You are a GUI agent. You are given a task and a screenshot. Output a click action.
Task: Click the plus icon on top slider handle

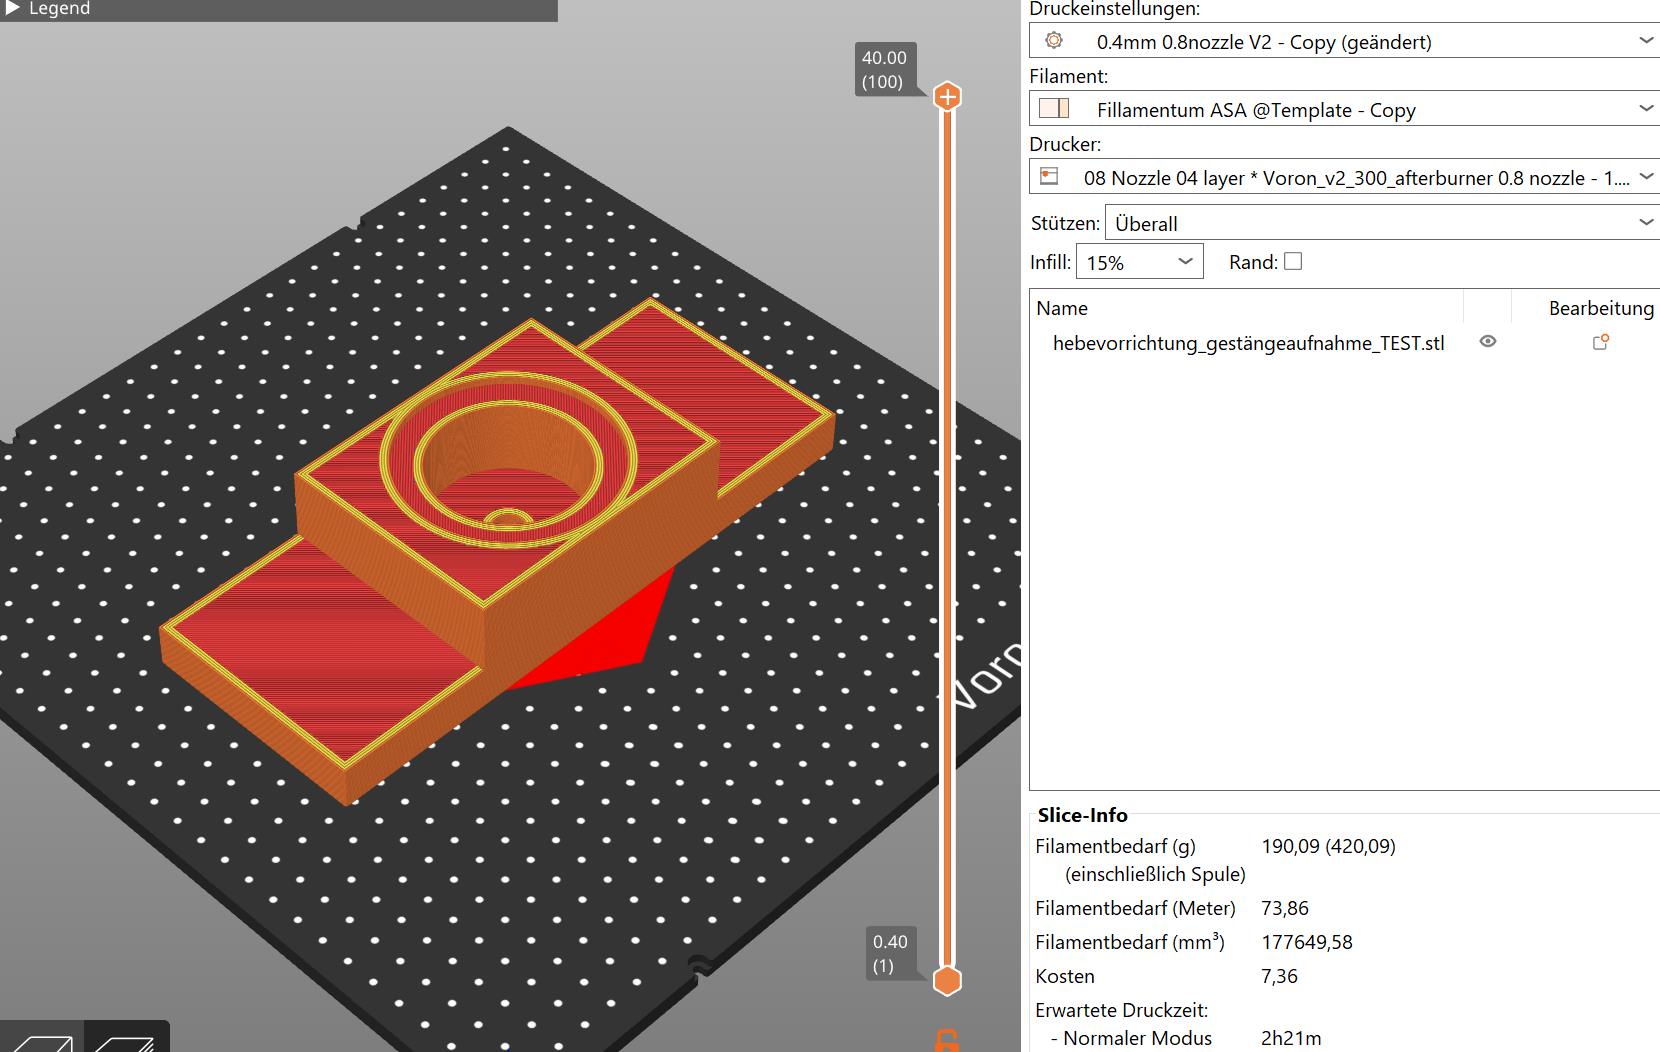[x=947, y=97]
